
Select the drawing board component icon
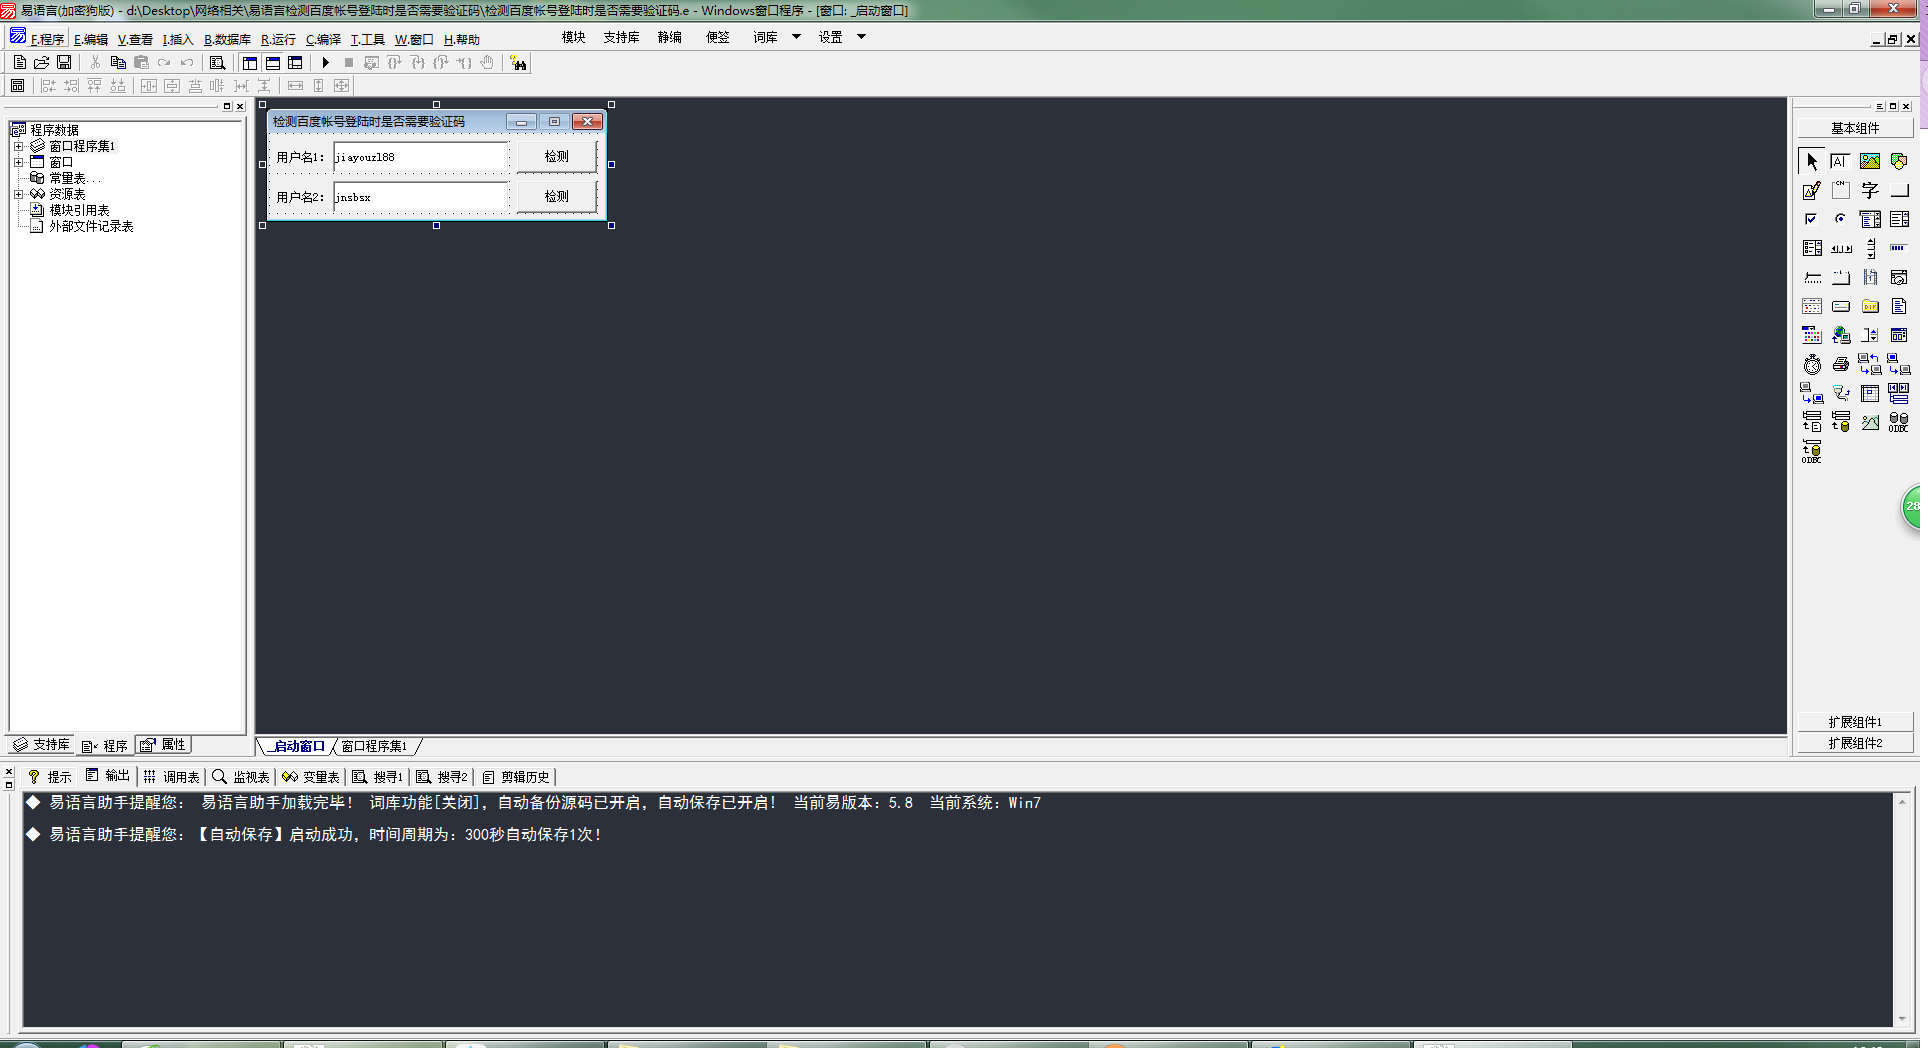tap(1811, 190)
